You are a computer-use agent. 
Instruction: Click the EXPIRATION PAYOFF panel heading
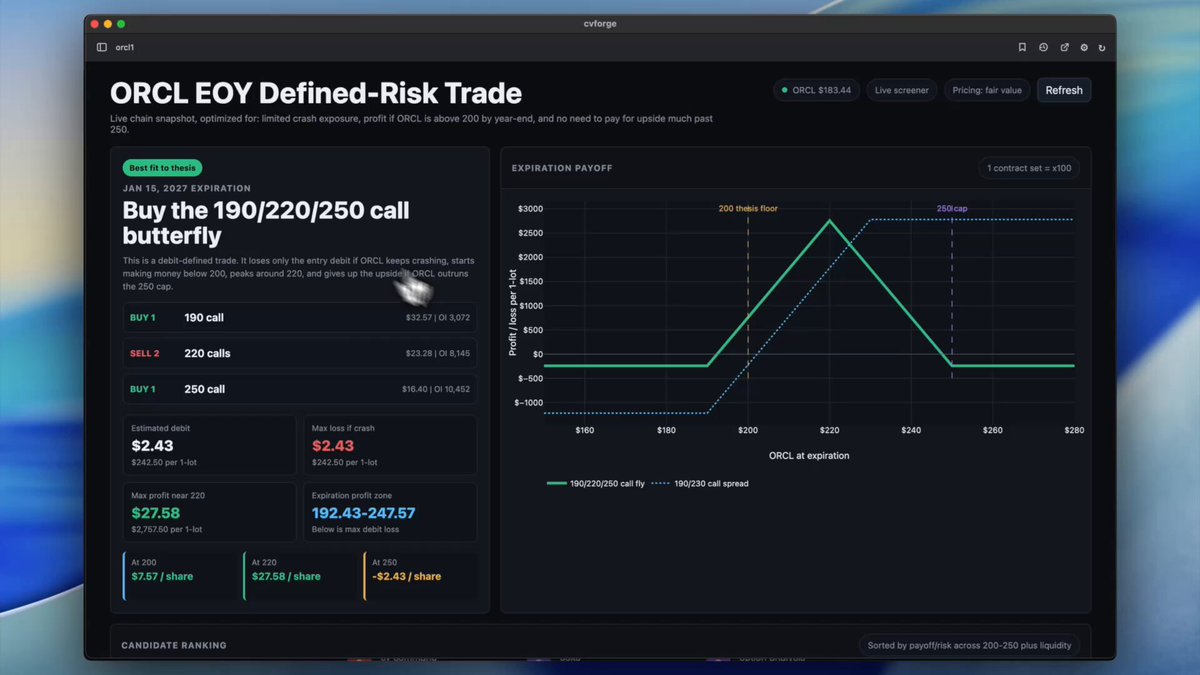click(x=562, y=168)
